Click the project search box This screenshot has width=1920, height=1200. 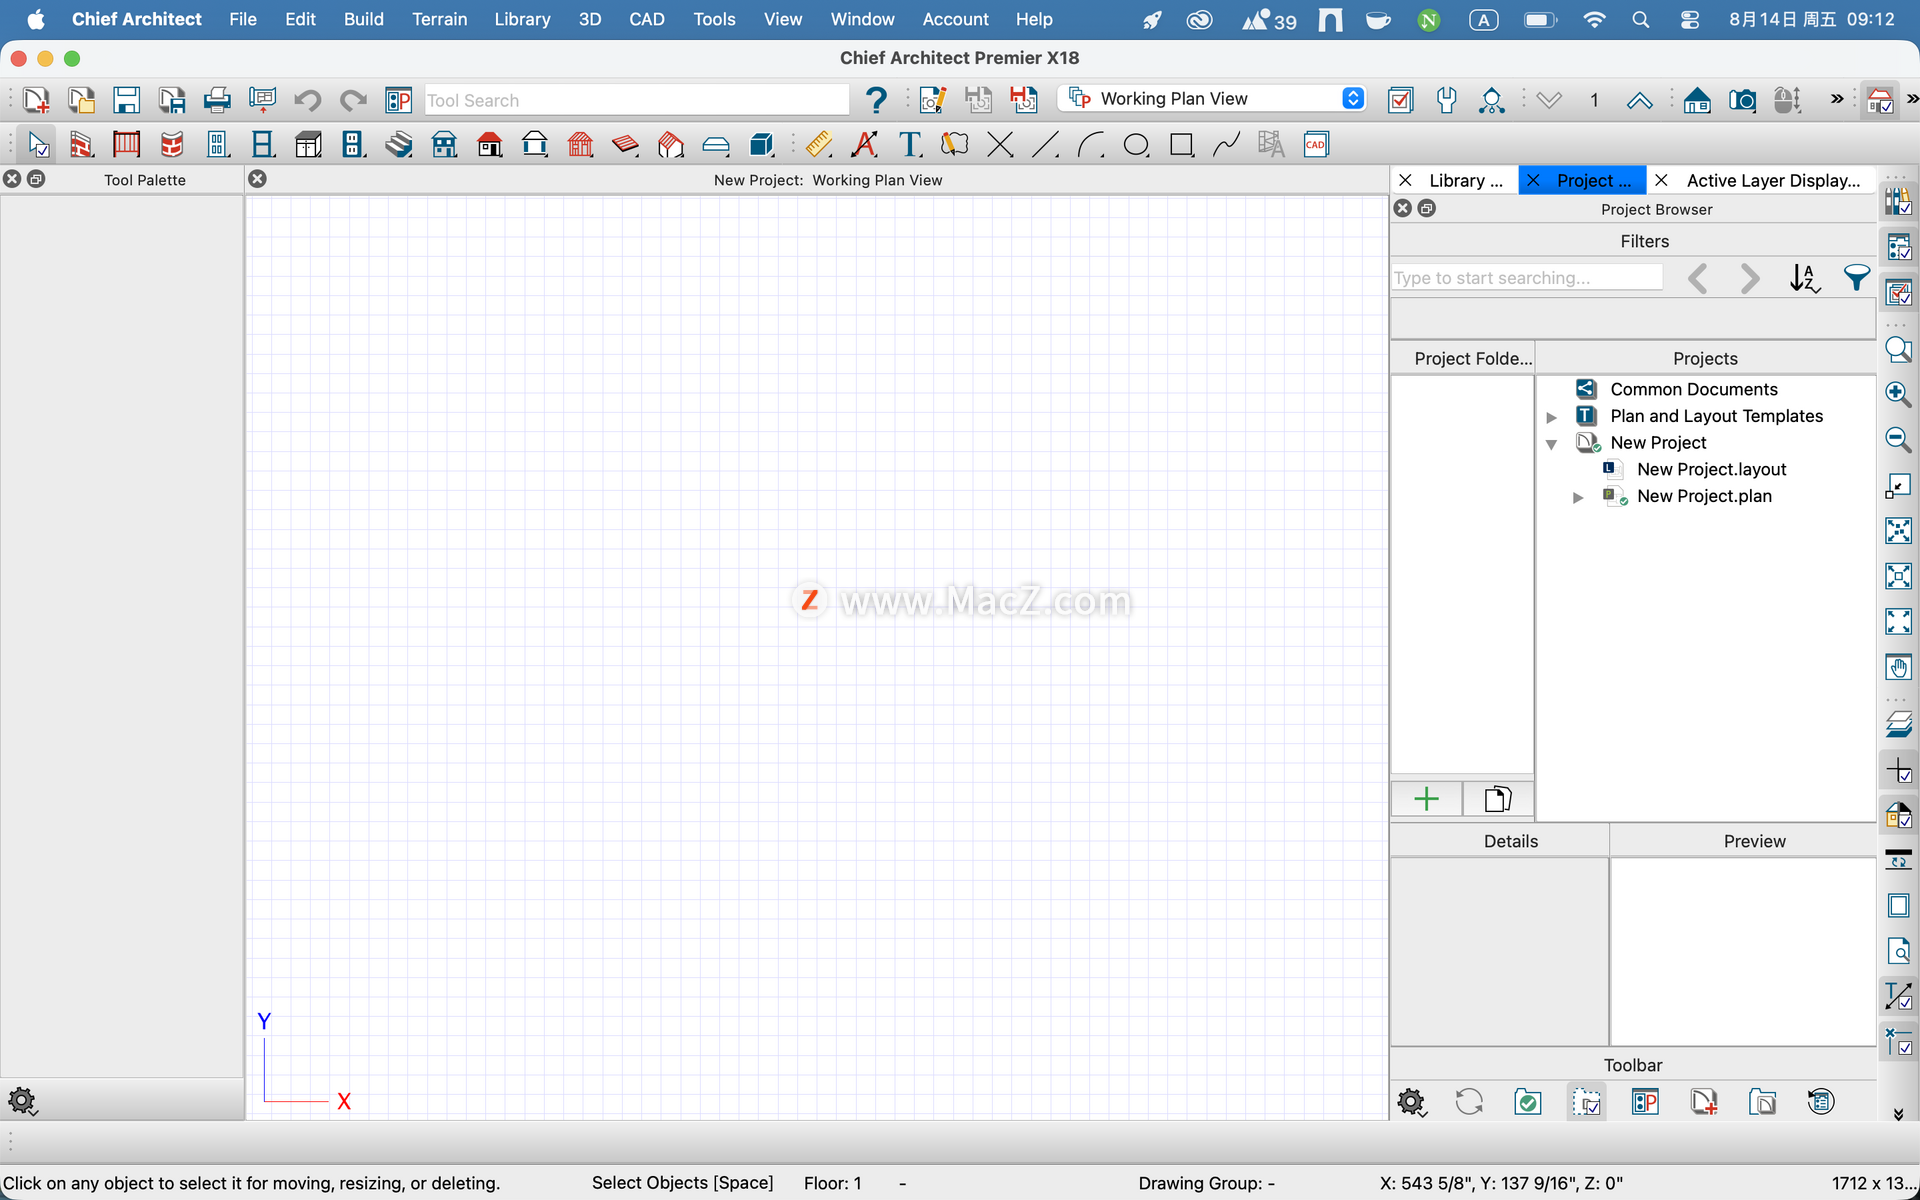(1527, 278)
